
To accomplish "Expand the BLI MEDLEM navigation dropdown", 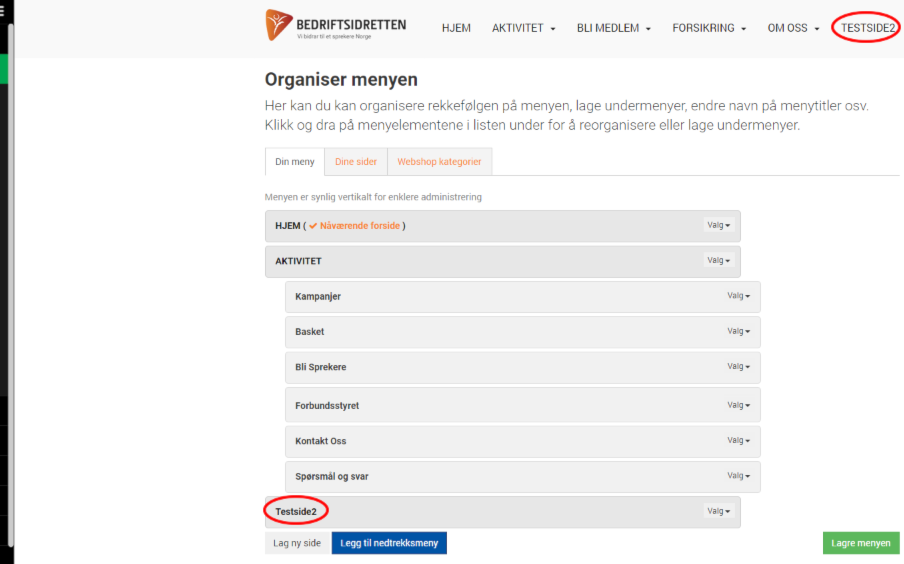I will pyautogui.click(x=613, y=28).
